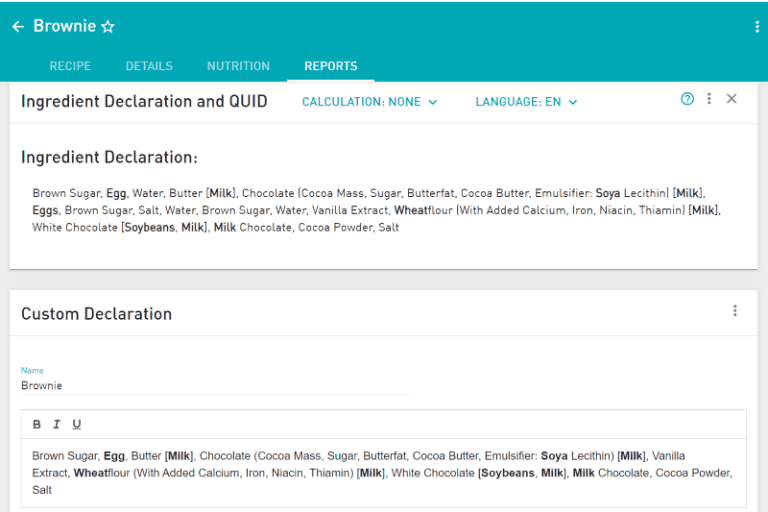Image resolution: width=768 pixels, height=512 pixels.
Task: Expand the Calculation: None dropdown
Action: point(369,102)
